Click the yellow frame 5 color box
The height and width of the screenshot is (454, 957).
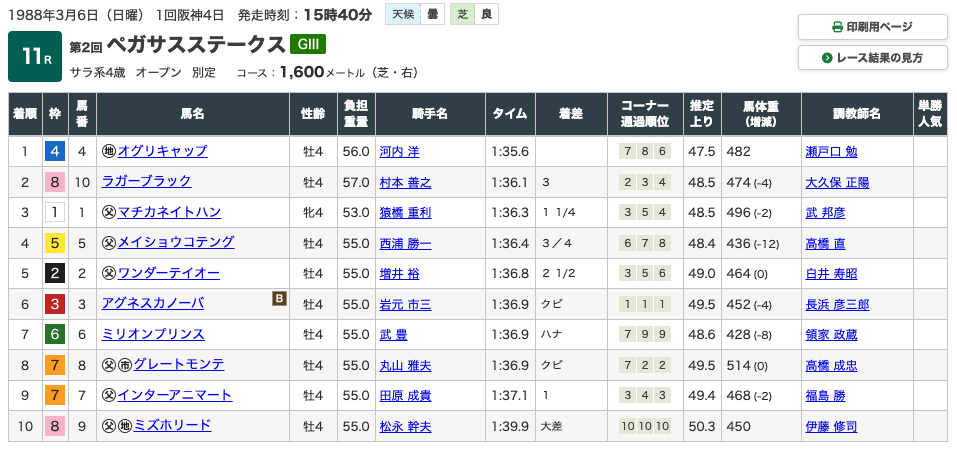tap(55, 243)
